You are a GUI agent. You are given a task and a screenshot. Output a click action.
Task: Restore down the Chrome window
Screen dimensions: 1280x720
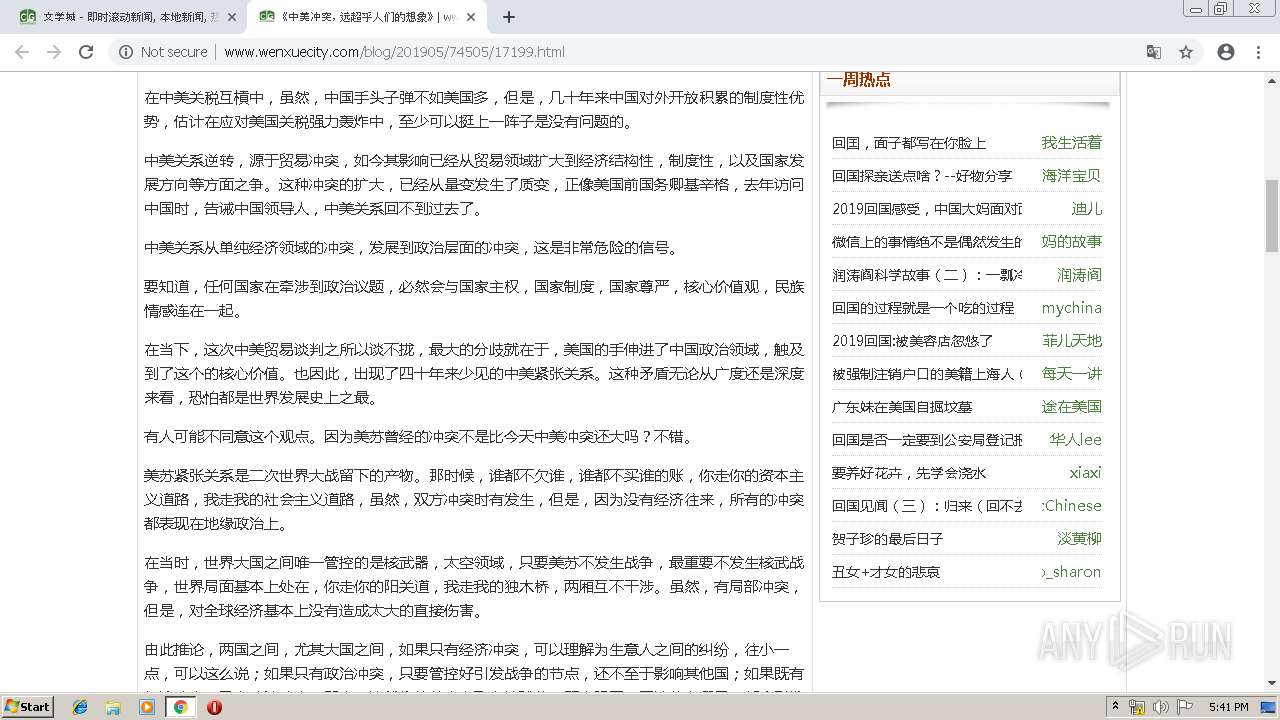click(x=1220, y=9)
